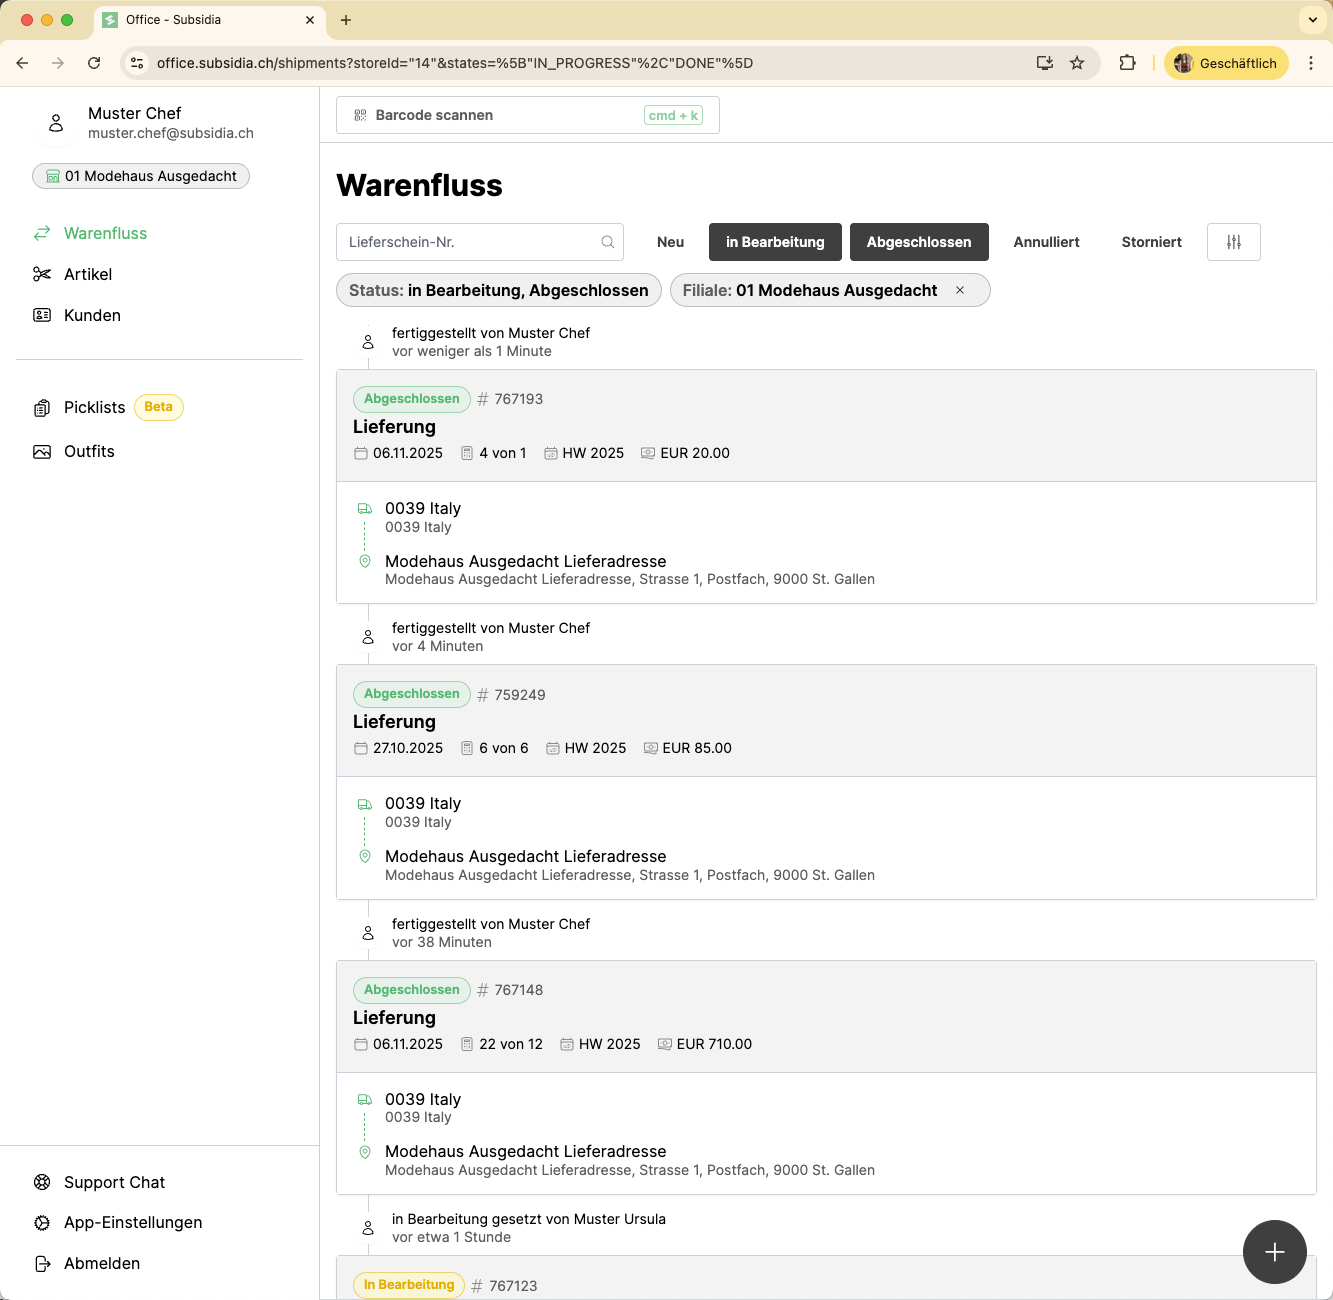1333x1300 pixels.
Task: Remove the Filiale filter chip with X
Action: click(960, 290)
